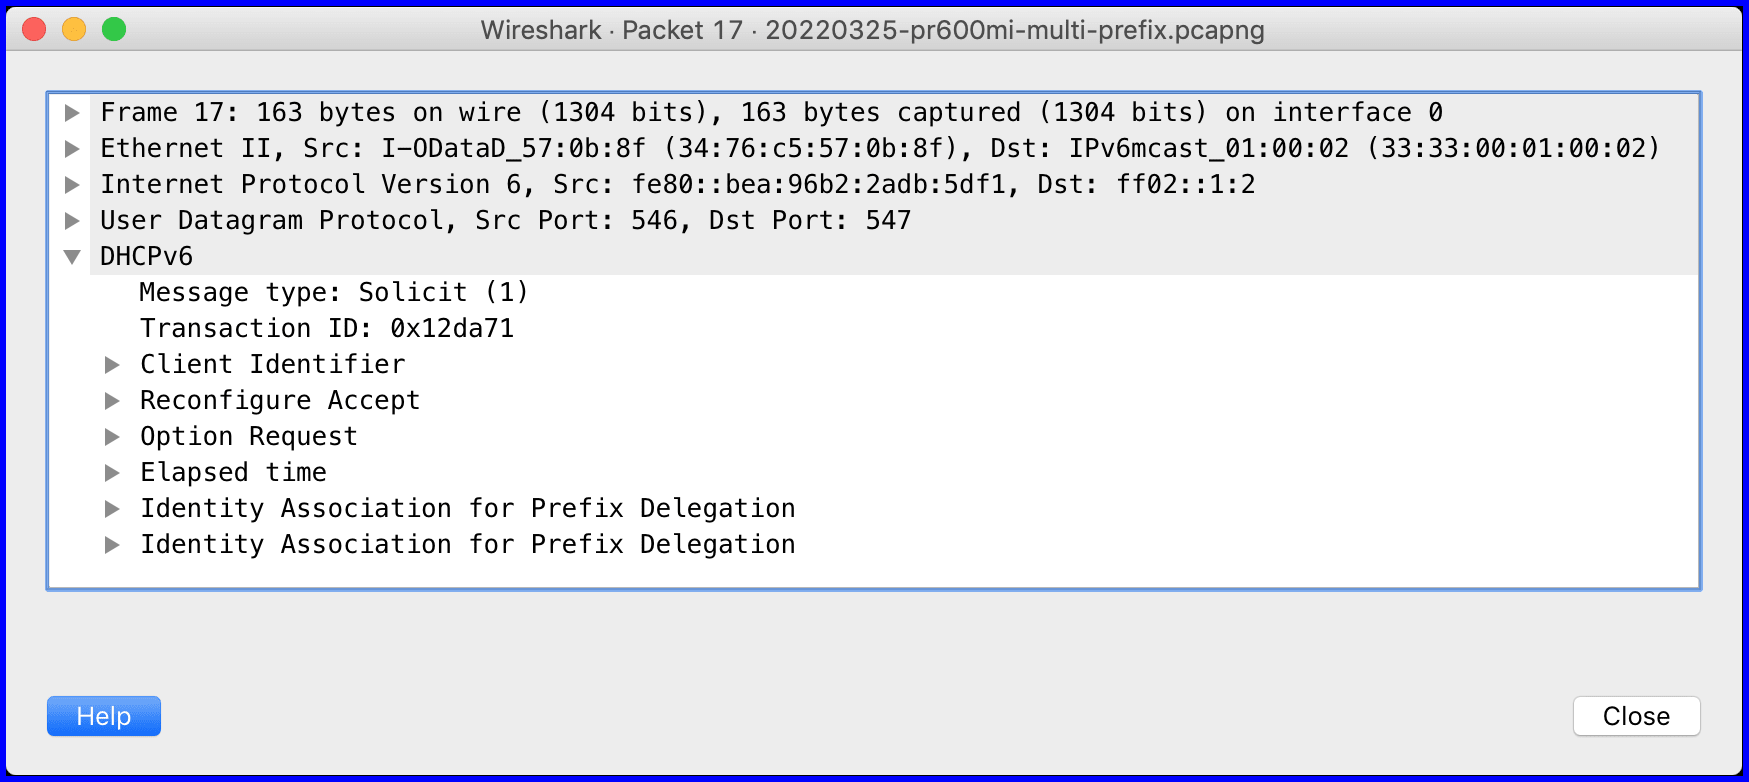Screen dimensions: 1749x782
Task: Click the Help button
Action: click(104, 716)
